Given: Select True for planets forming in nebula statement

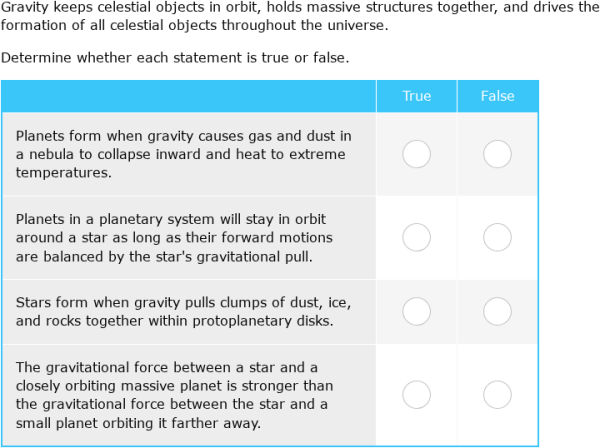Looking at the screenshot, I should pyautogui.click(x=417, y=154).
